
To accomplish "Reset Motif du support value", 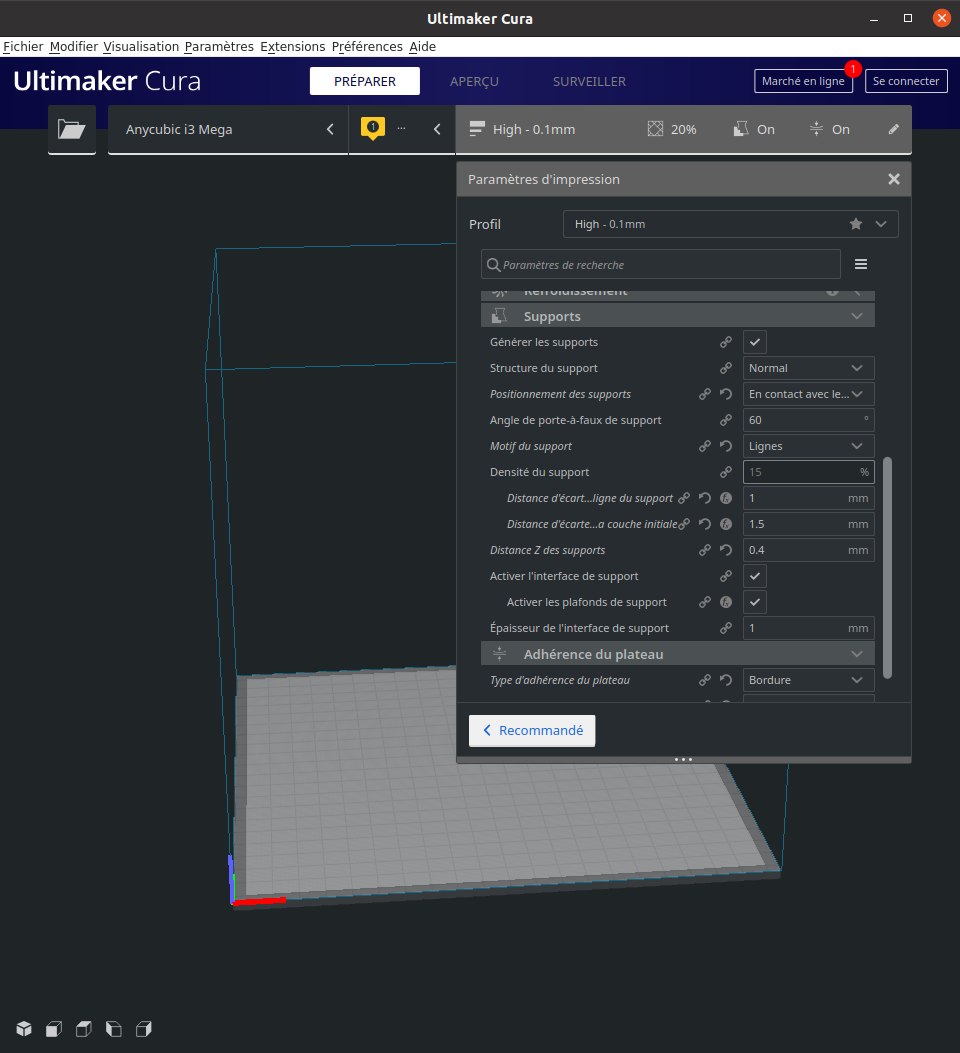I will tap(726, 446).
